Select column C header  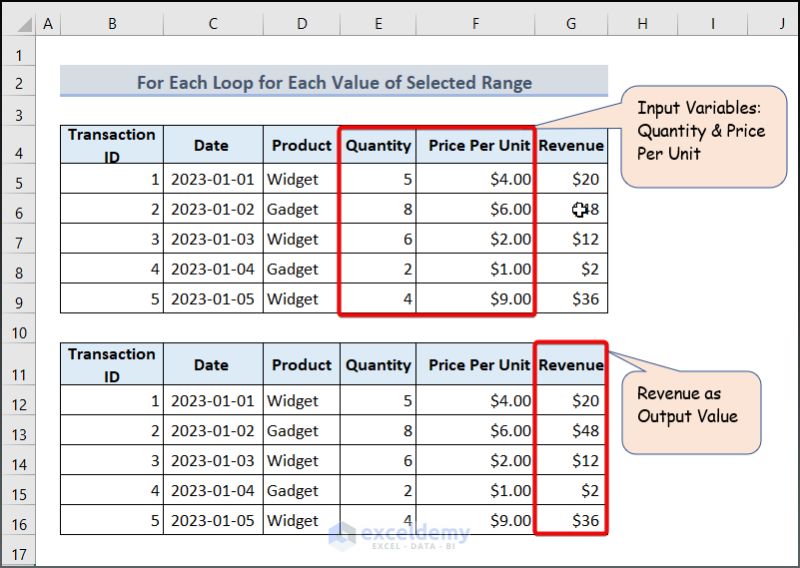213,23
